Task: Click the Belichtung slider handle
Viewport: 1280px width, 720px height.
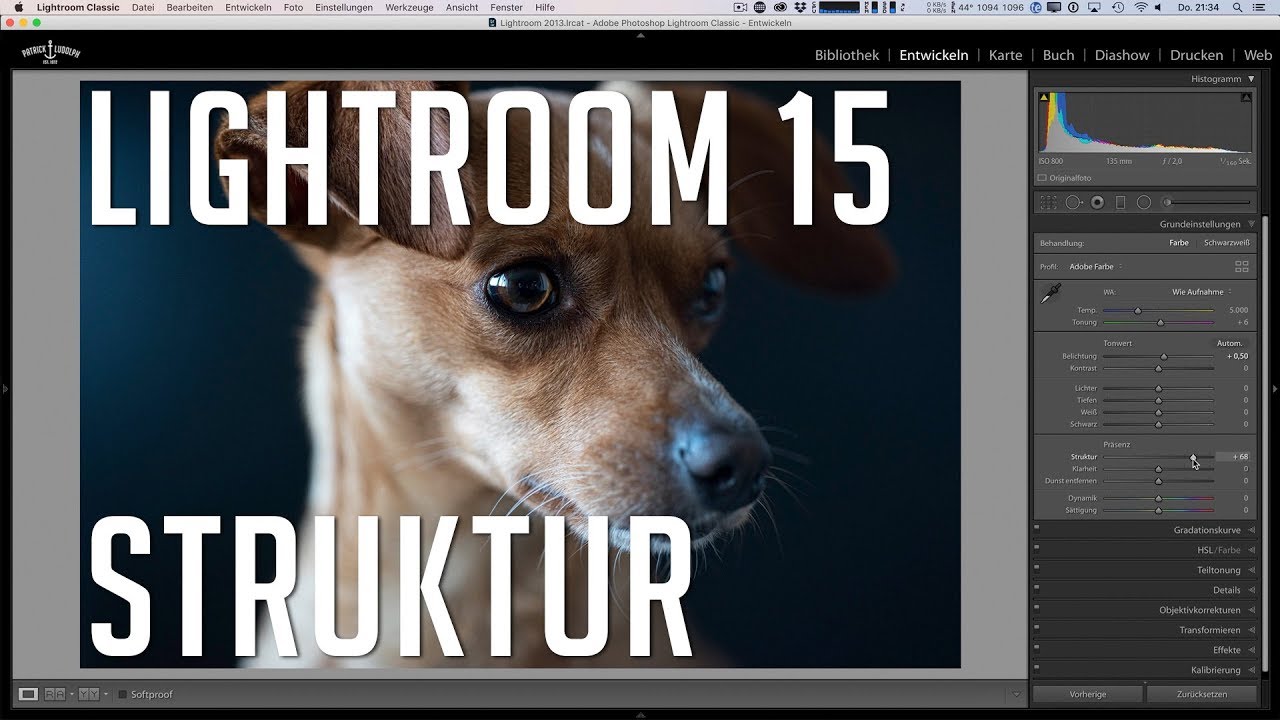Action: (x=1164, y=356)
